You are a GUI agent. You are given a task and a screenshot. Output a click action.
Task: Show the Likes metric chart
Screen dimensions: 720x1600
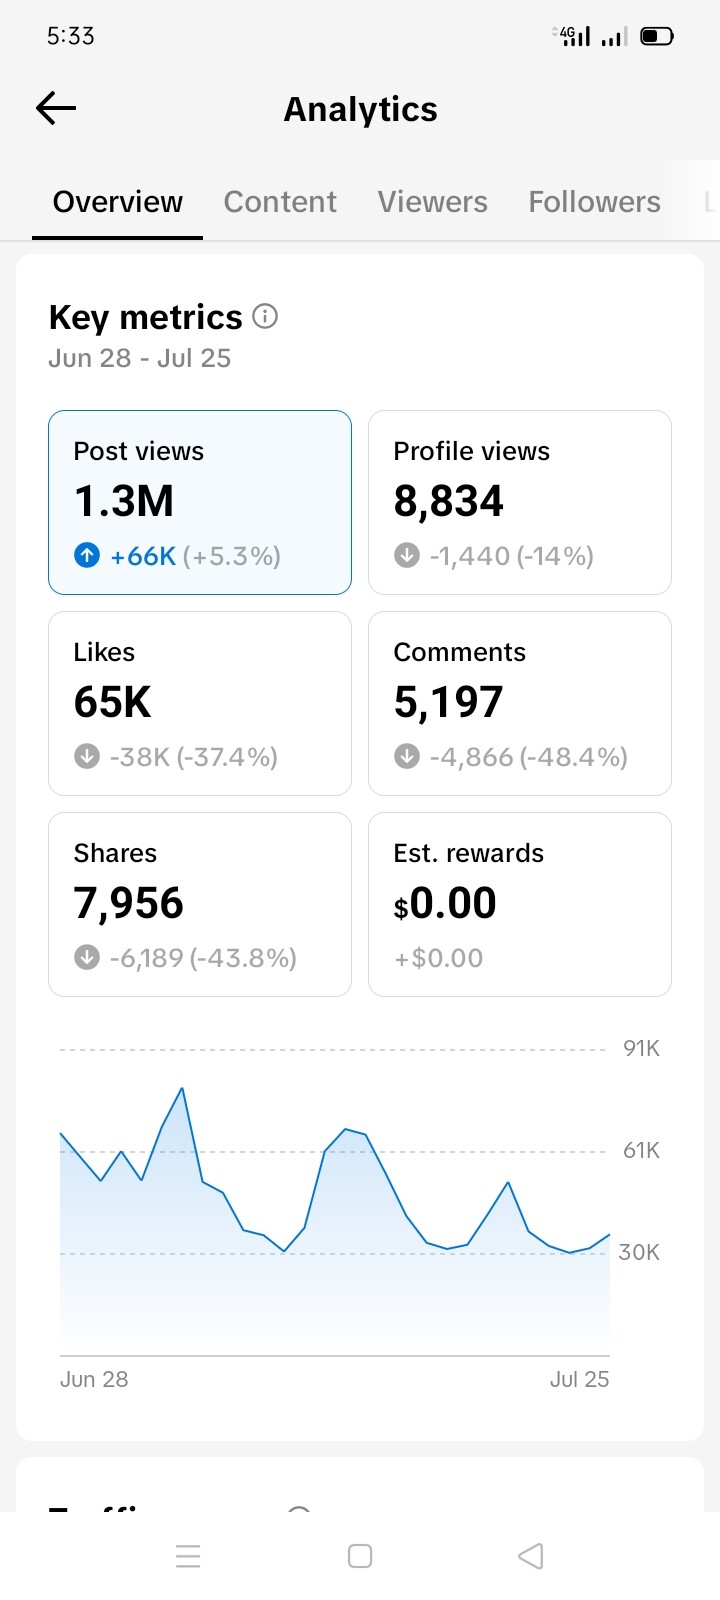(200, 703)
